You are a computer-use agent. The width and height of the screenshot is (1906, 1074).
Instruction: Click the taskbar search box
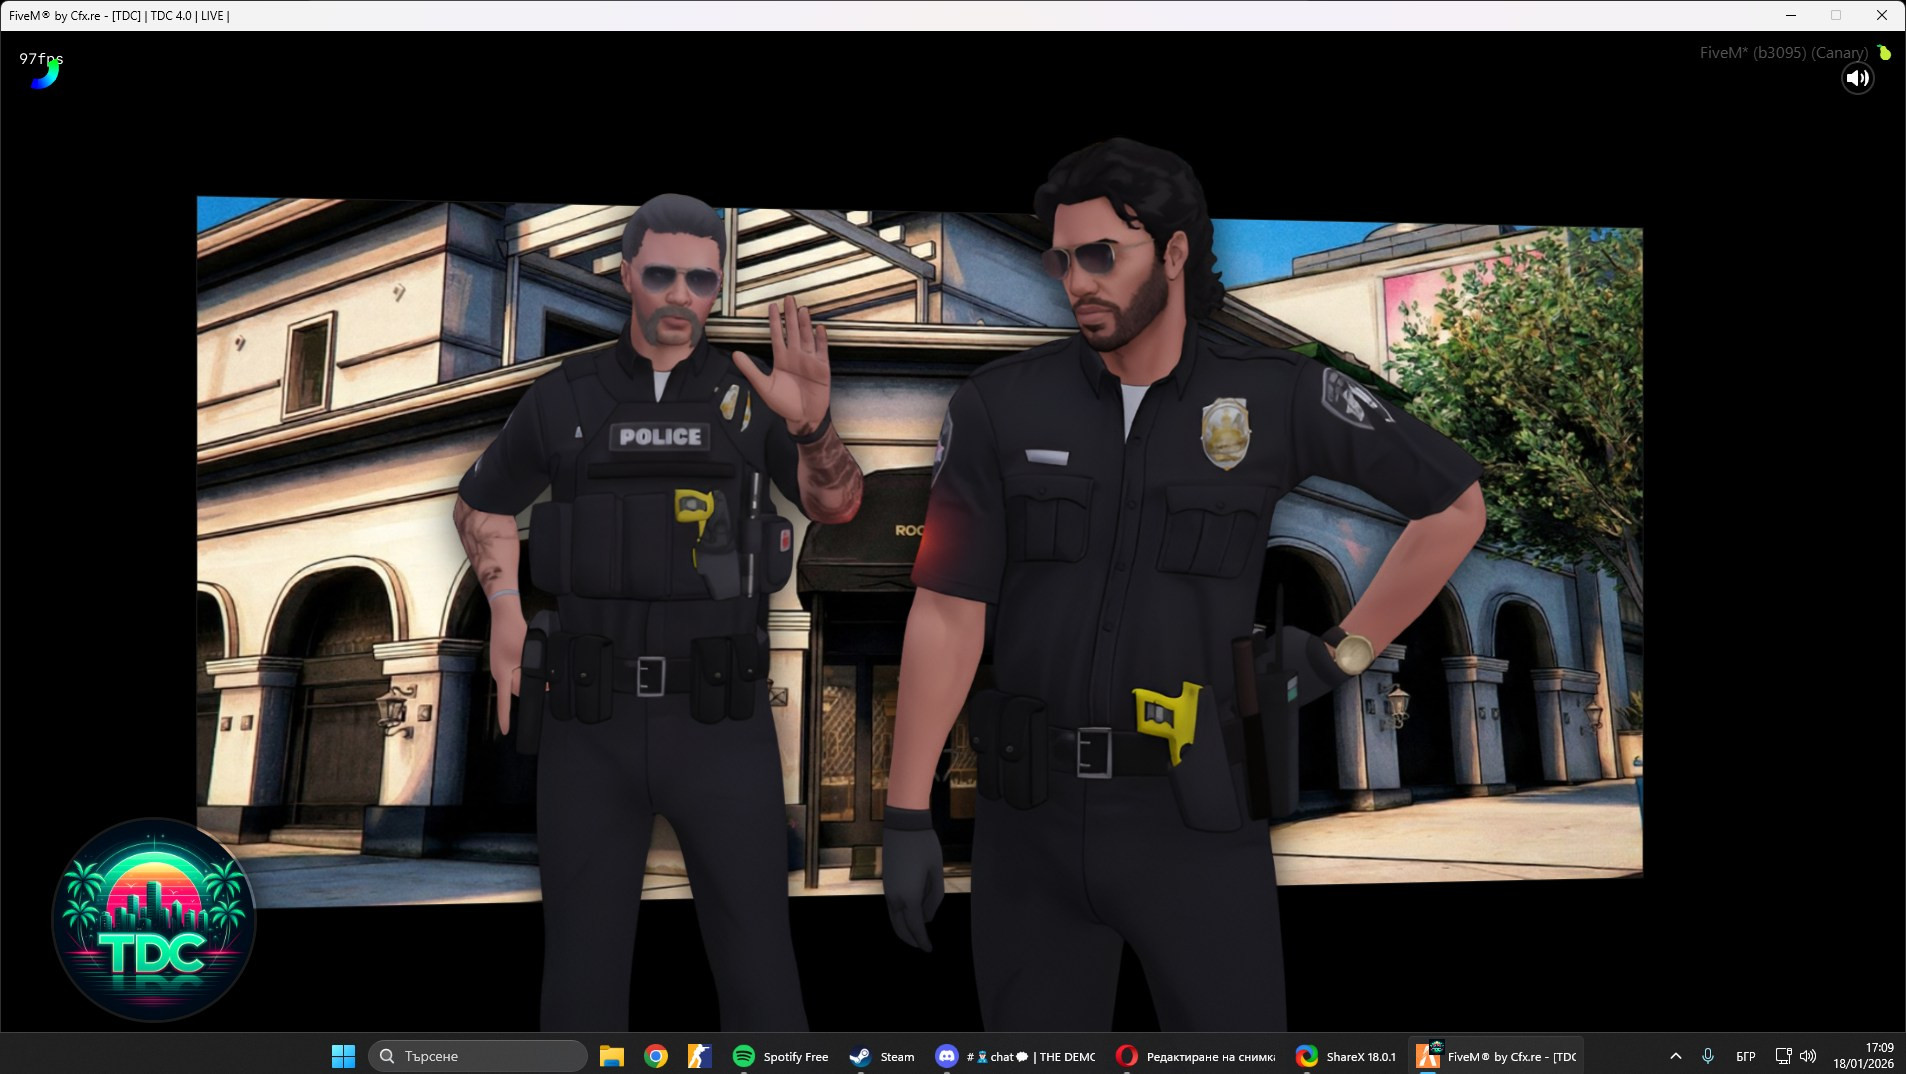478,1056
